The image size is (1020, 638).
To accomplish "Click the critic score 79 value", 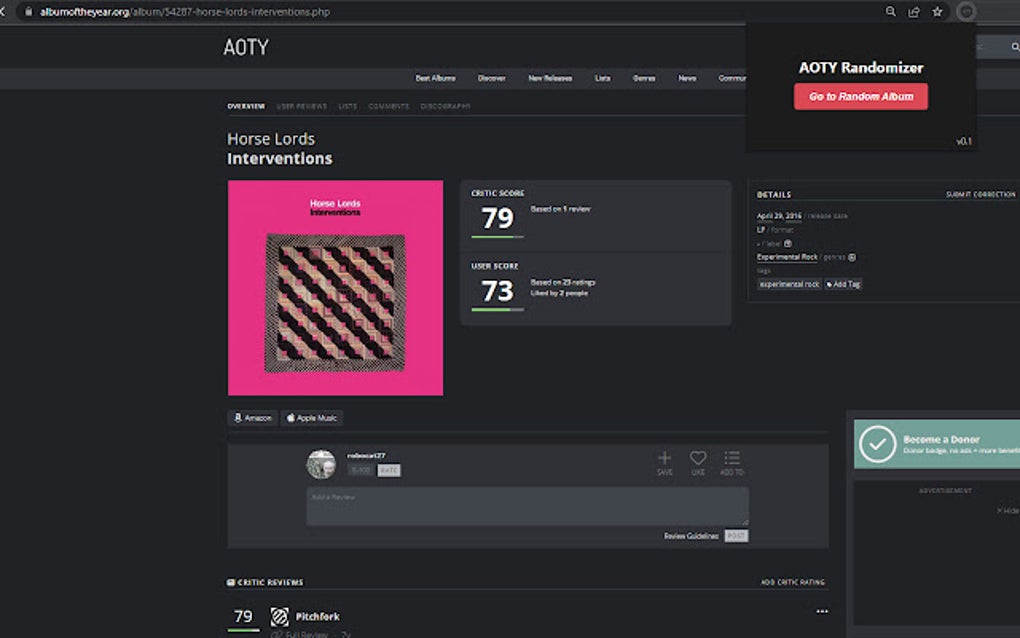I will 497,218.
